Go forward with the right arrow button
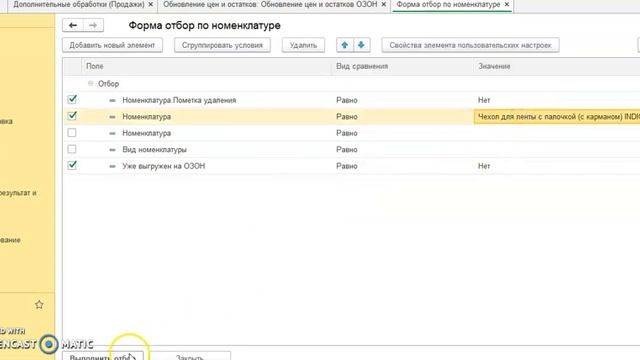This screenshot has height=360, width=640. 93,25
